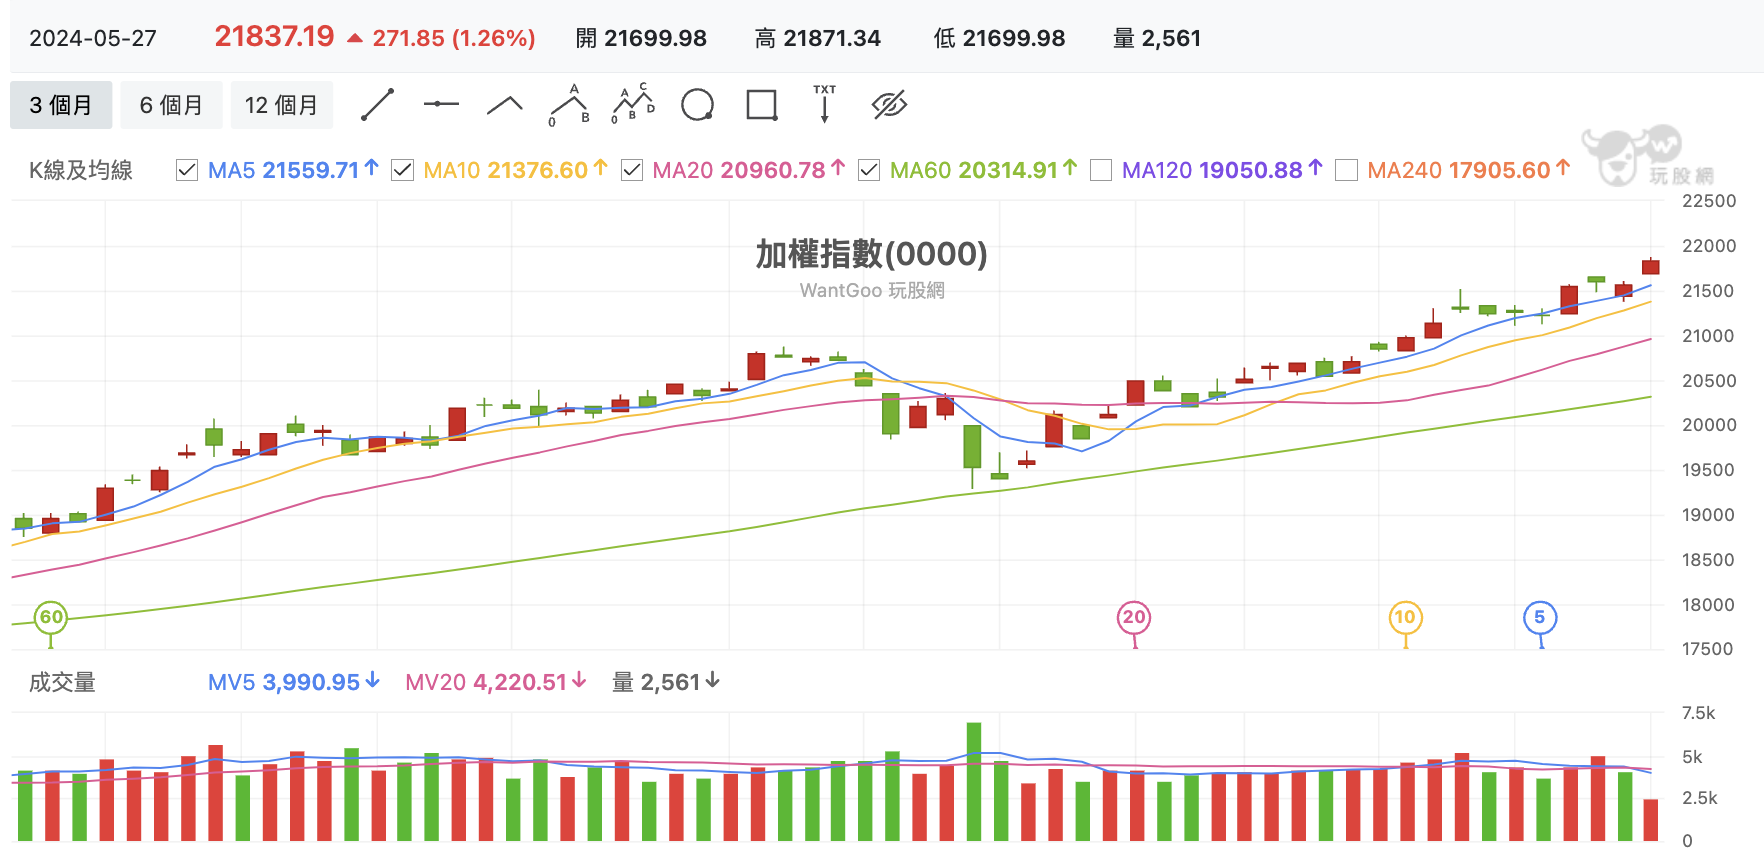Viewport: 1764px width, 858px height.
Task: Enable the MA240 moving average checkbox
Action: (1347, 170)
